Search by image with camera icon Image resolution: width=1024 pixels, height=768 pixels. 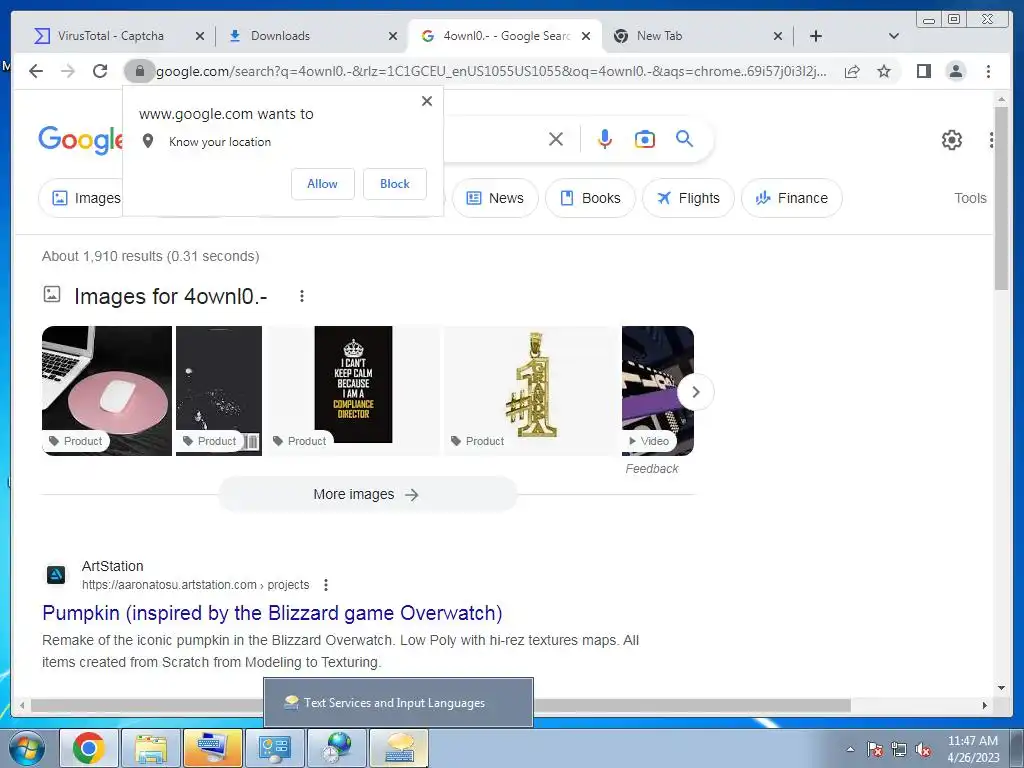click(645, 139)
